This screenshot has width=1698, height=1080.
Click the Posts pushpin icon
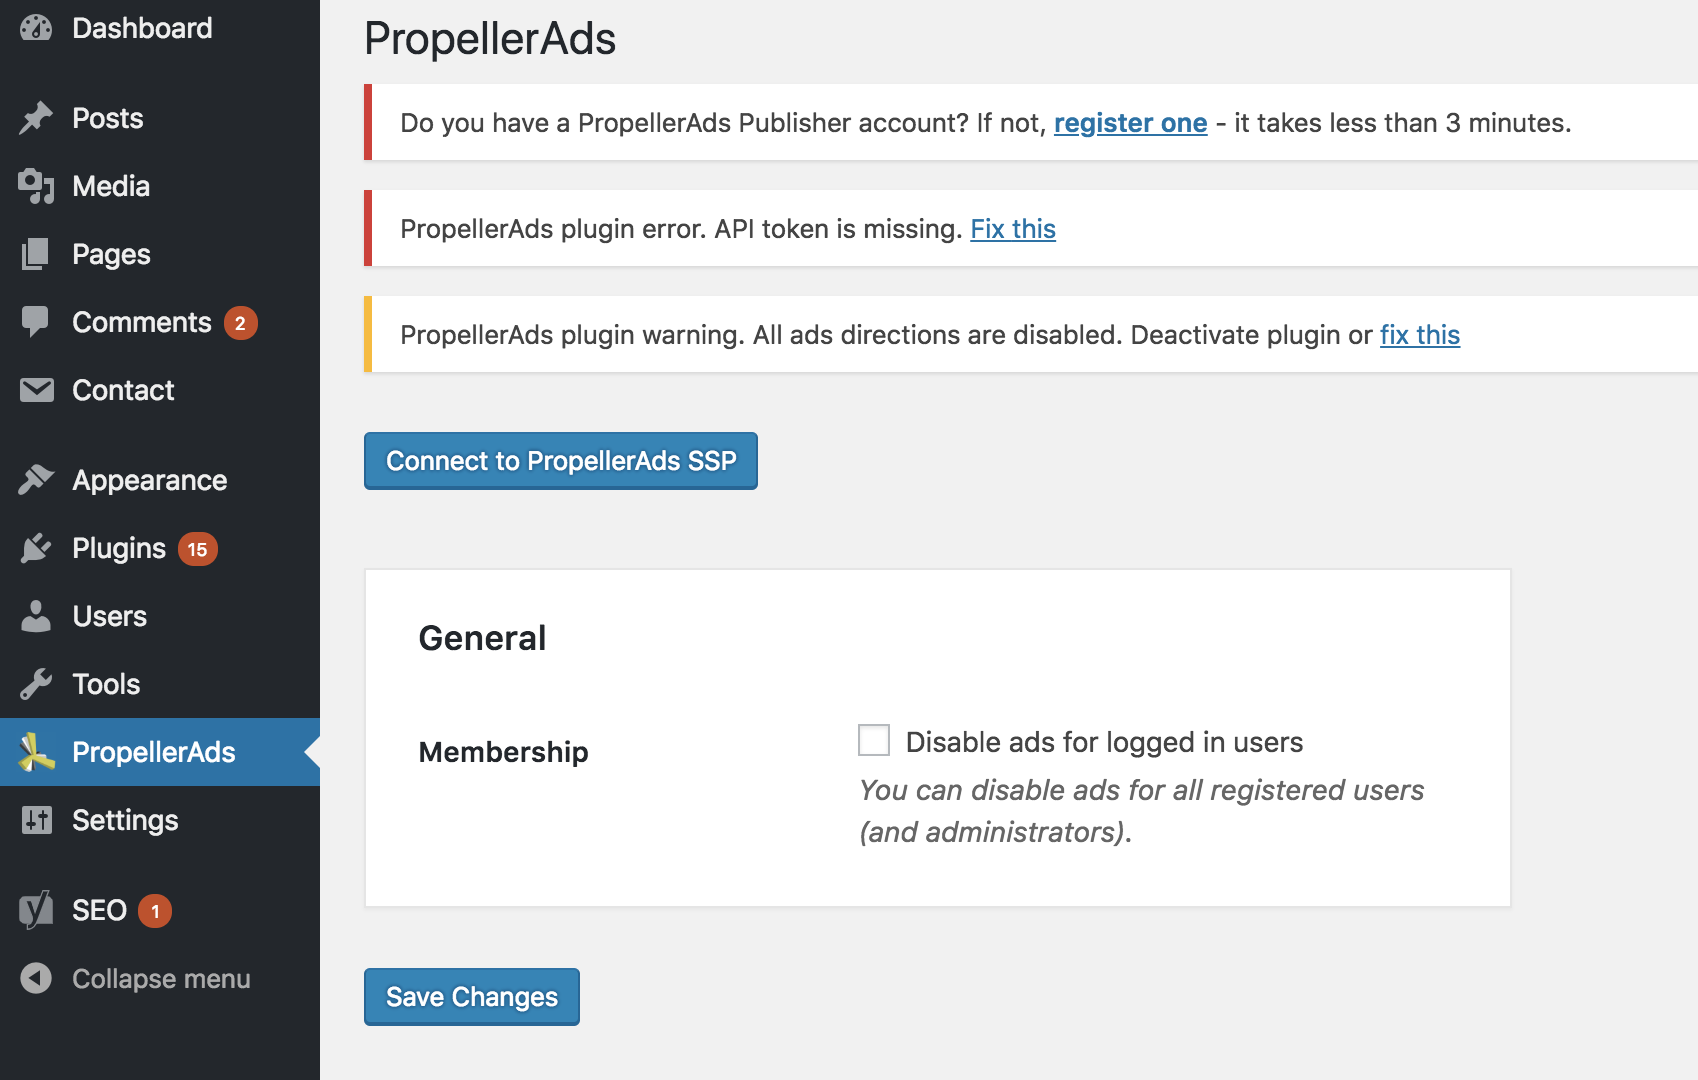[x=36, y=118]
